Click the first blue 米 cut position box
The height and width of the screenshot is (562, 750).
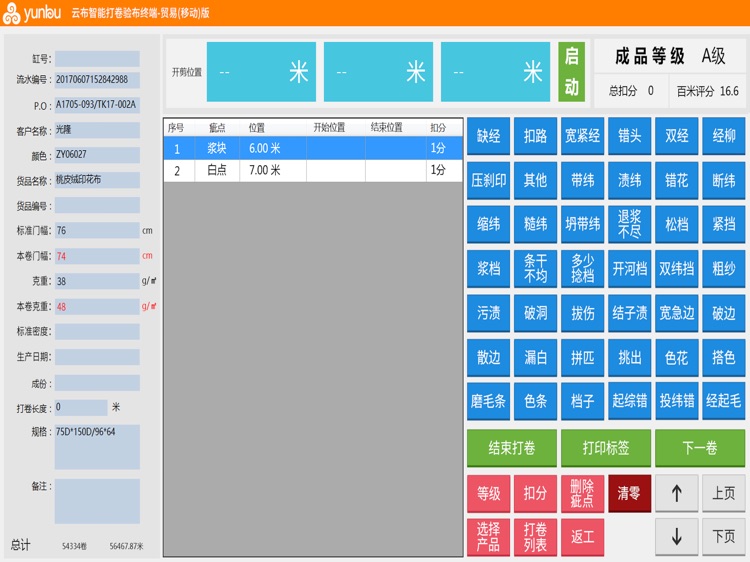click(261, 72)
